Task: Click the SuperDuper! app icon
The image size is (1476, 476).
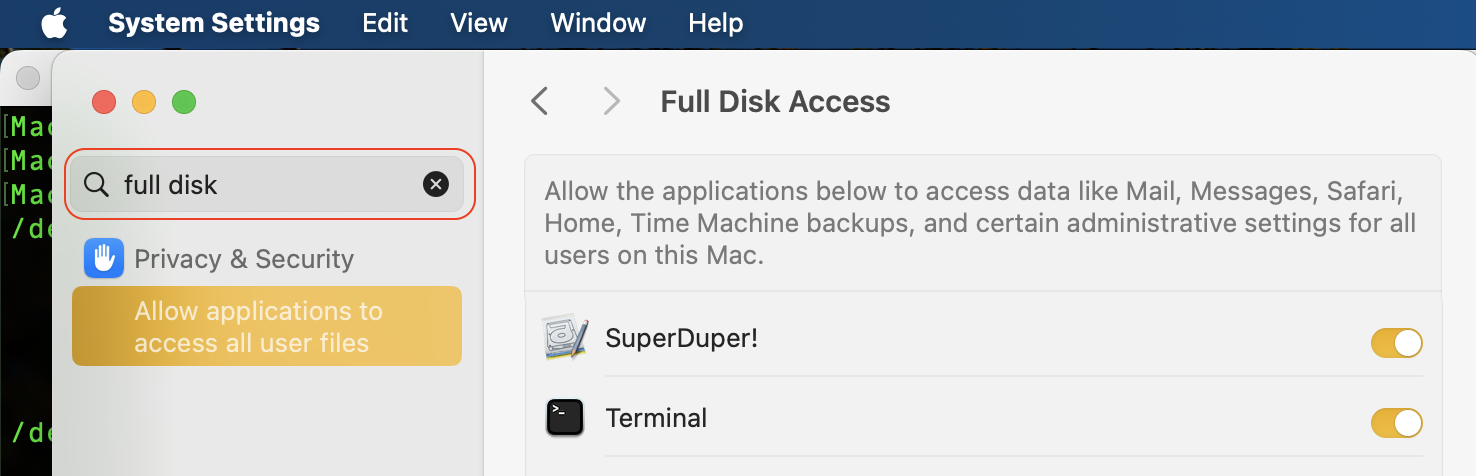Action: coord(565,338)
